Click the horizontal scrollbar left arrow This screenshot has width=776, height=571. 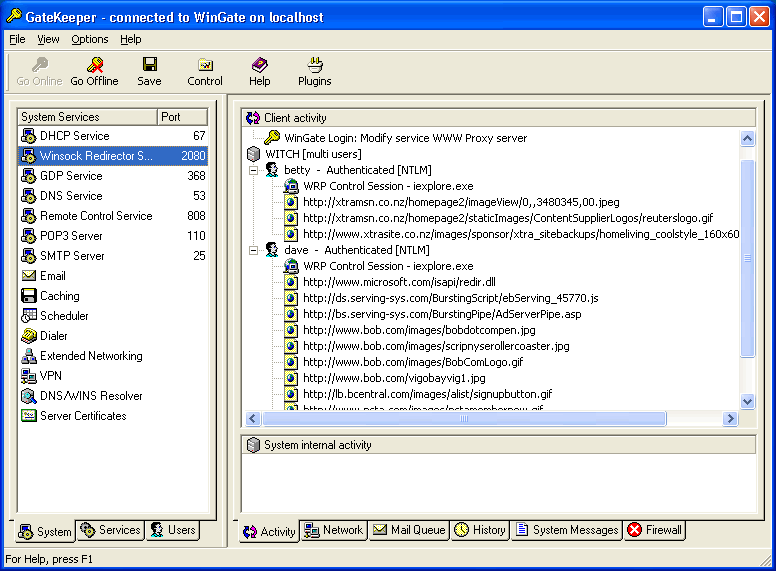(253, 419)
